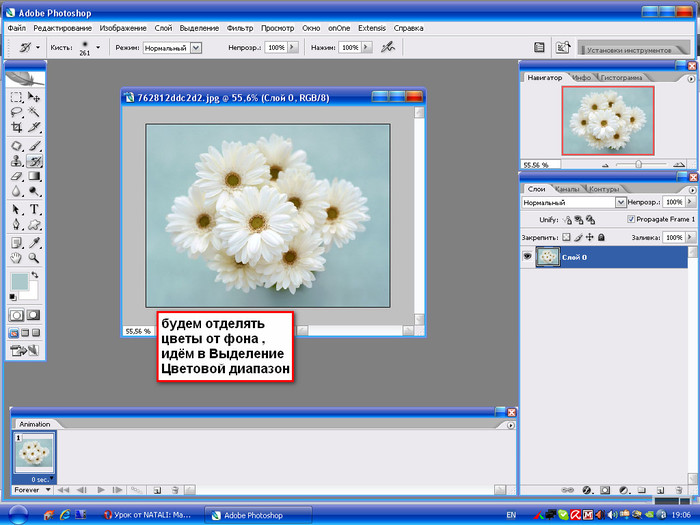This screenshot has width=700, height=525.
Task: Add layer mask from Layers panel
Action: [x=605, y=490]
